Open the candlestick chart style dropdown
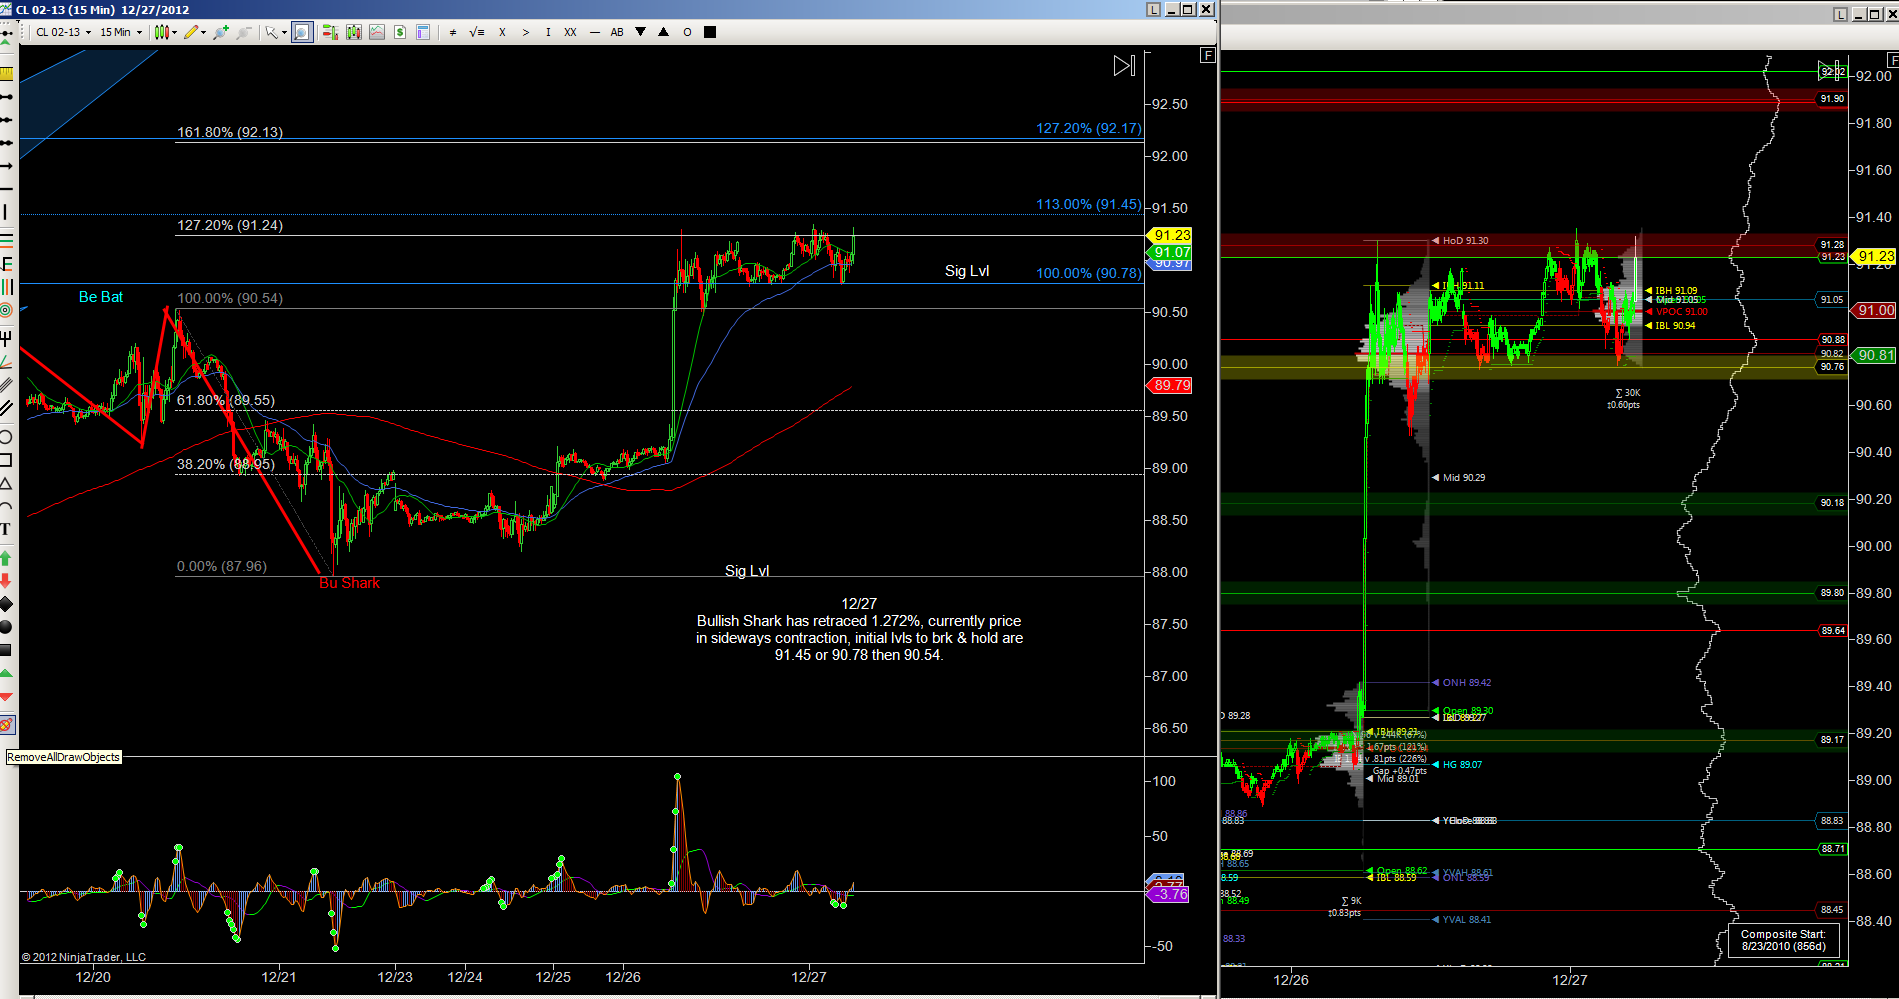 166,32
